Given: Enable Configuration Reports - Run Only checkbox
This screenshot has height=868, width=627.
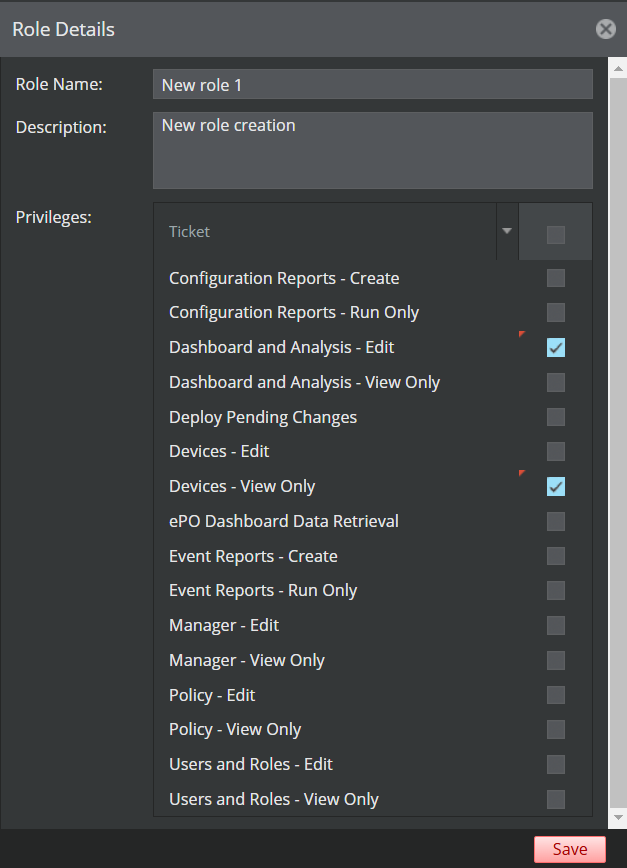Looking at the screenshot, I should click(556, 313).
